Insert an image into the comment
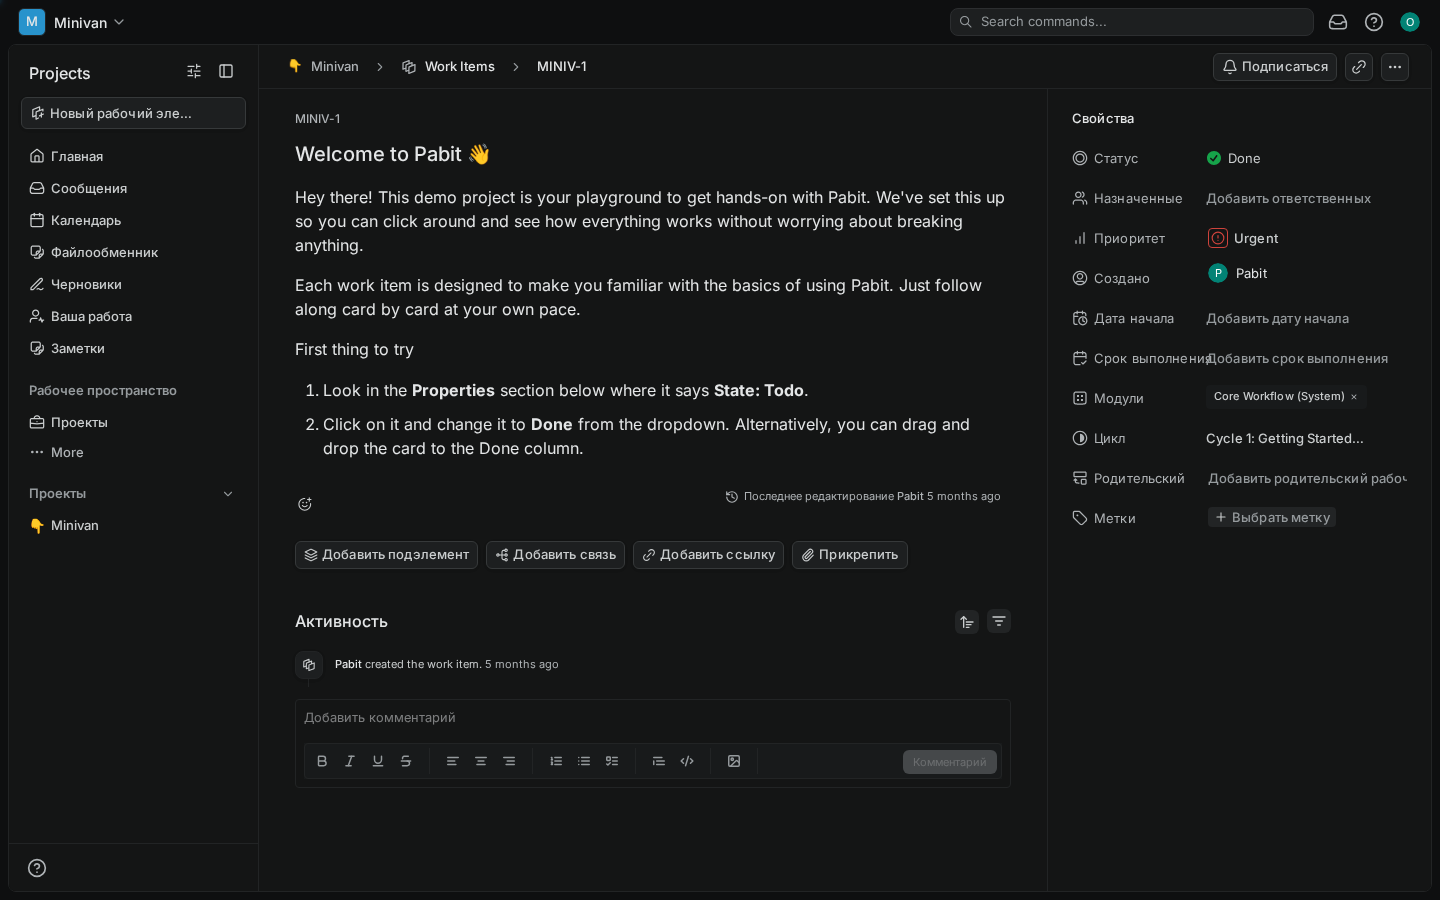Viewport: 1440px width, 900px height. coord(734,761)
